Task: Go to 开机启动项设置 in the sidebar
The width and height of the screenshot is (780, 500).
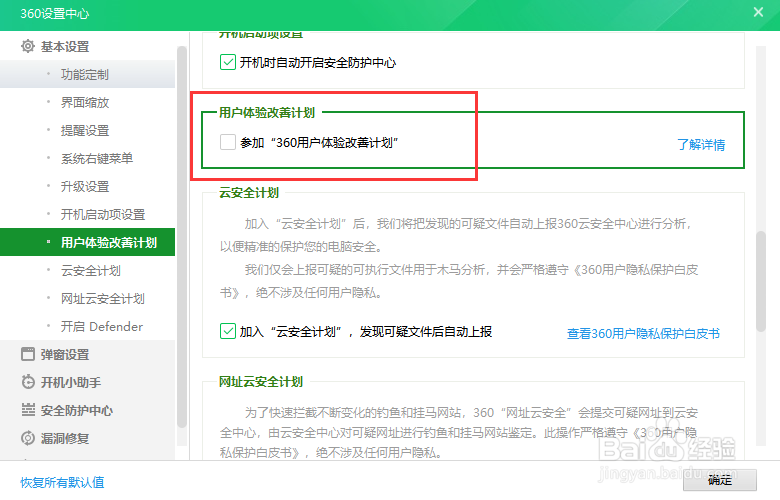Action: (88, 214)
